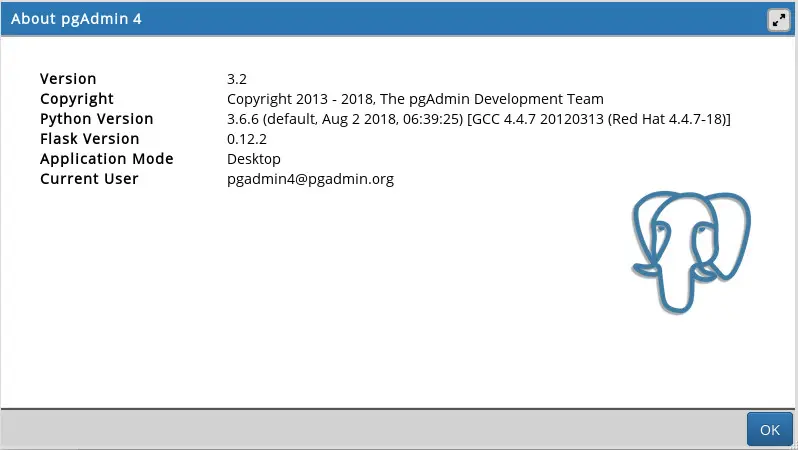Click the About pgAdmin 4 title
This screenshot has height=450, width=798.
[x=76, y=19]
